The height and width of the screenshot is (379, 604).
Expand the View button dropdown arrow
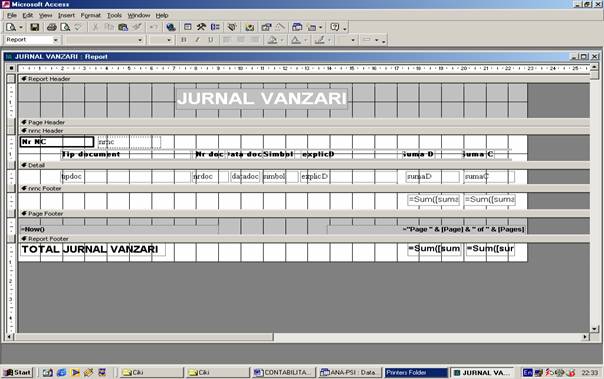[21, 27]
